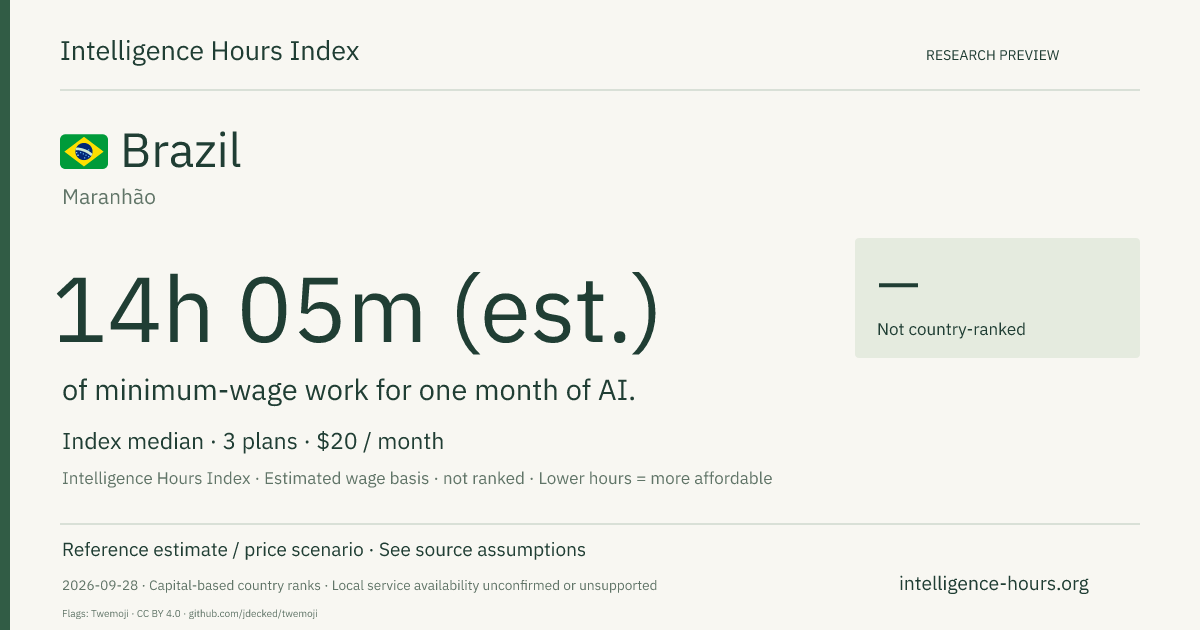Click the Not country-ranked text
Viewport: 1200px width, 630px height.
951,329
